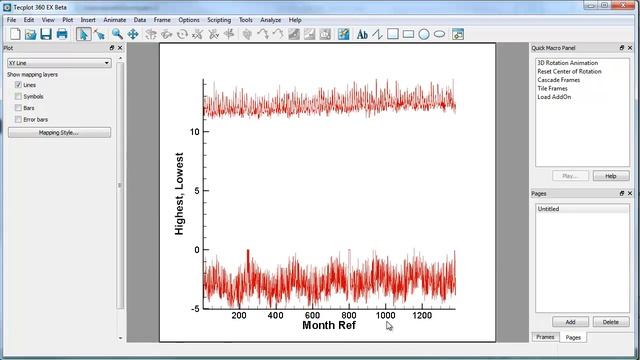Open the Help menu

[295, 20]
